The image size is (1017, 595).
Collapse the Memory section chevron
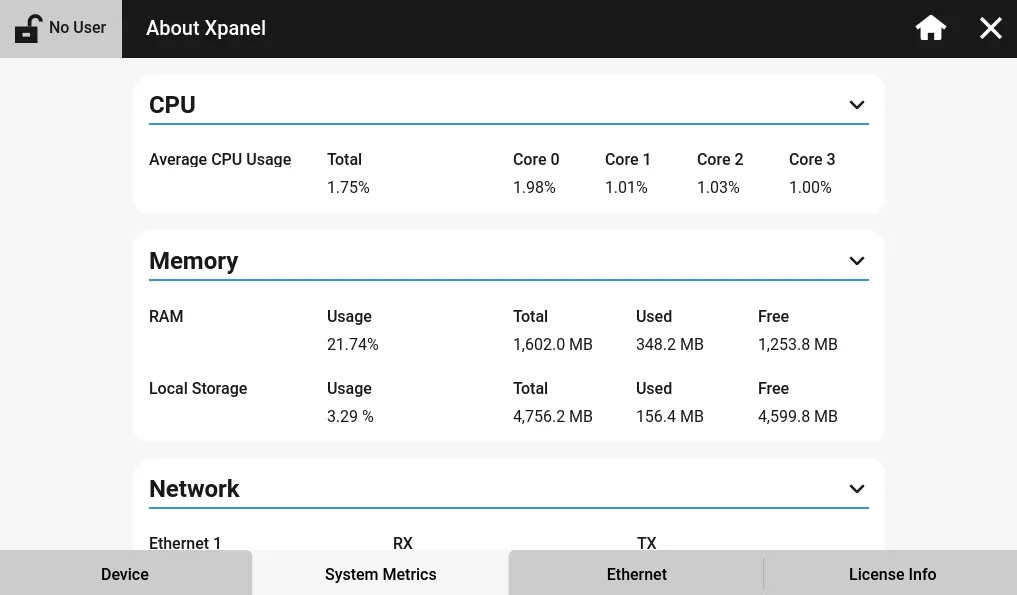coord(856,261)
